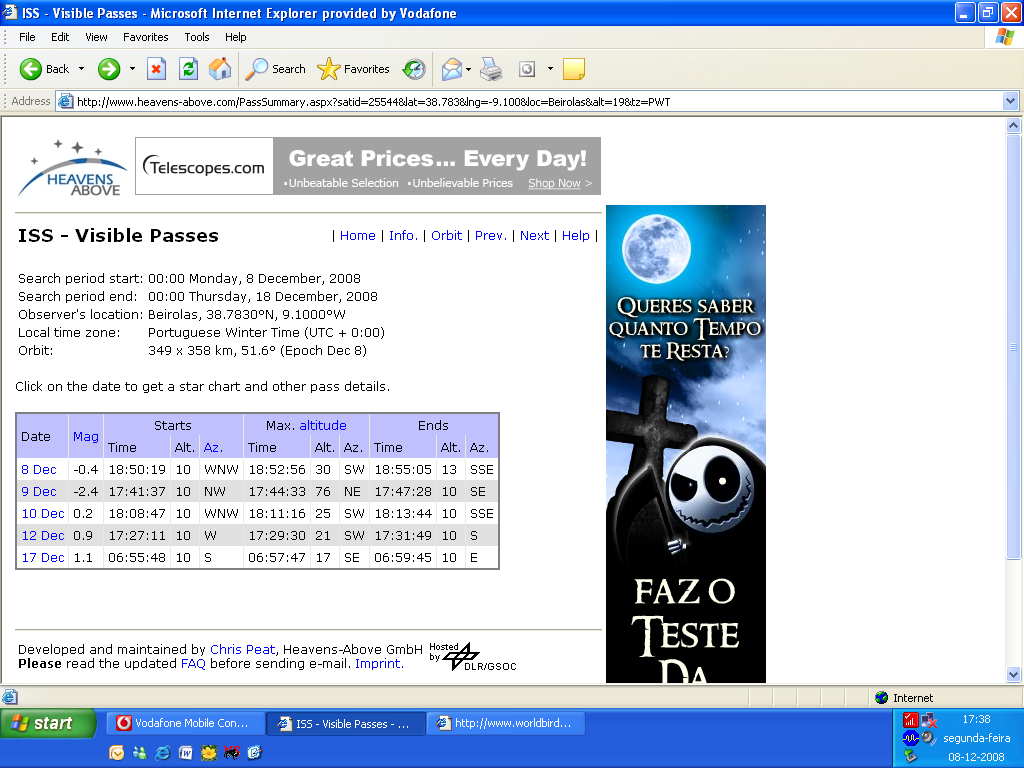Click the blue waveform tray icon
Viewport: 1024px width, 768px height.
coord(910,739)
